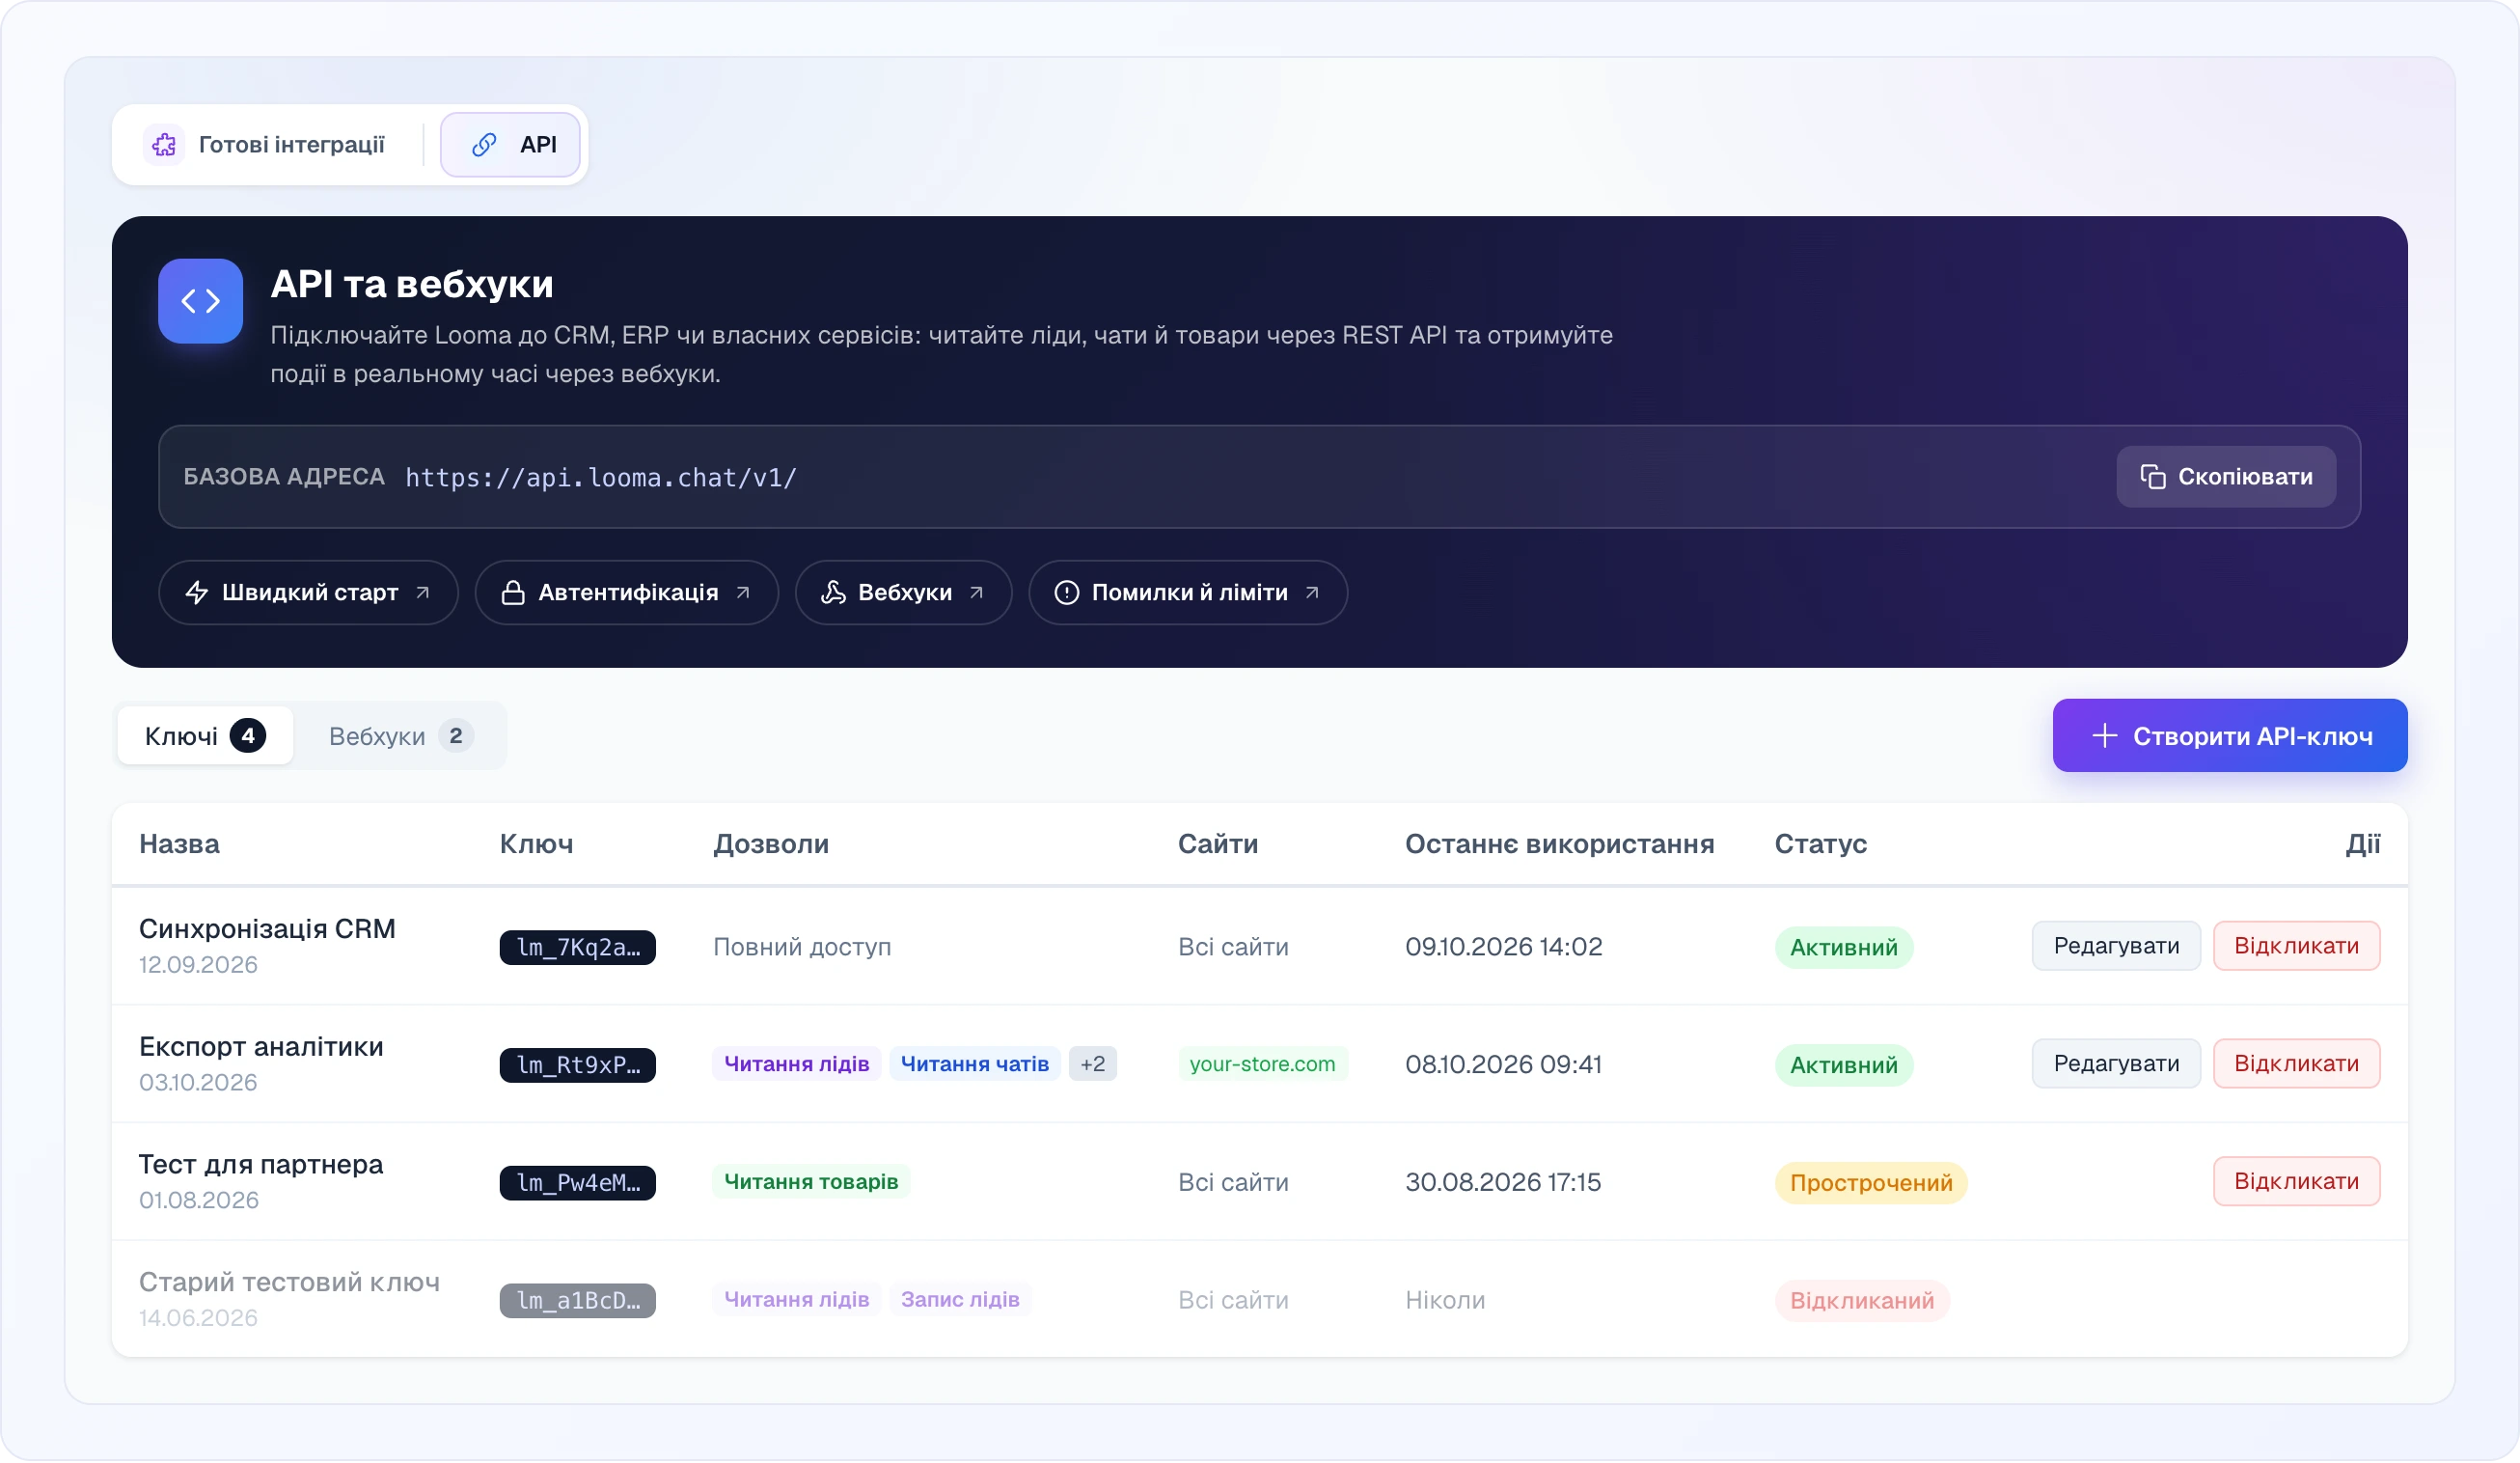This screenshot has height=1463, width=2520.
Task: Click the Запис лідів permission tag
Action: (960, 1300)
